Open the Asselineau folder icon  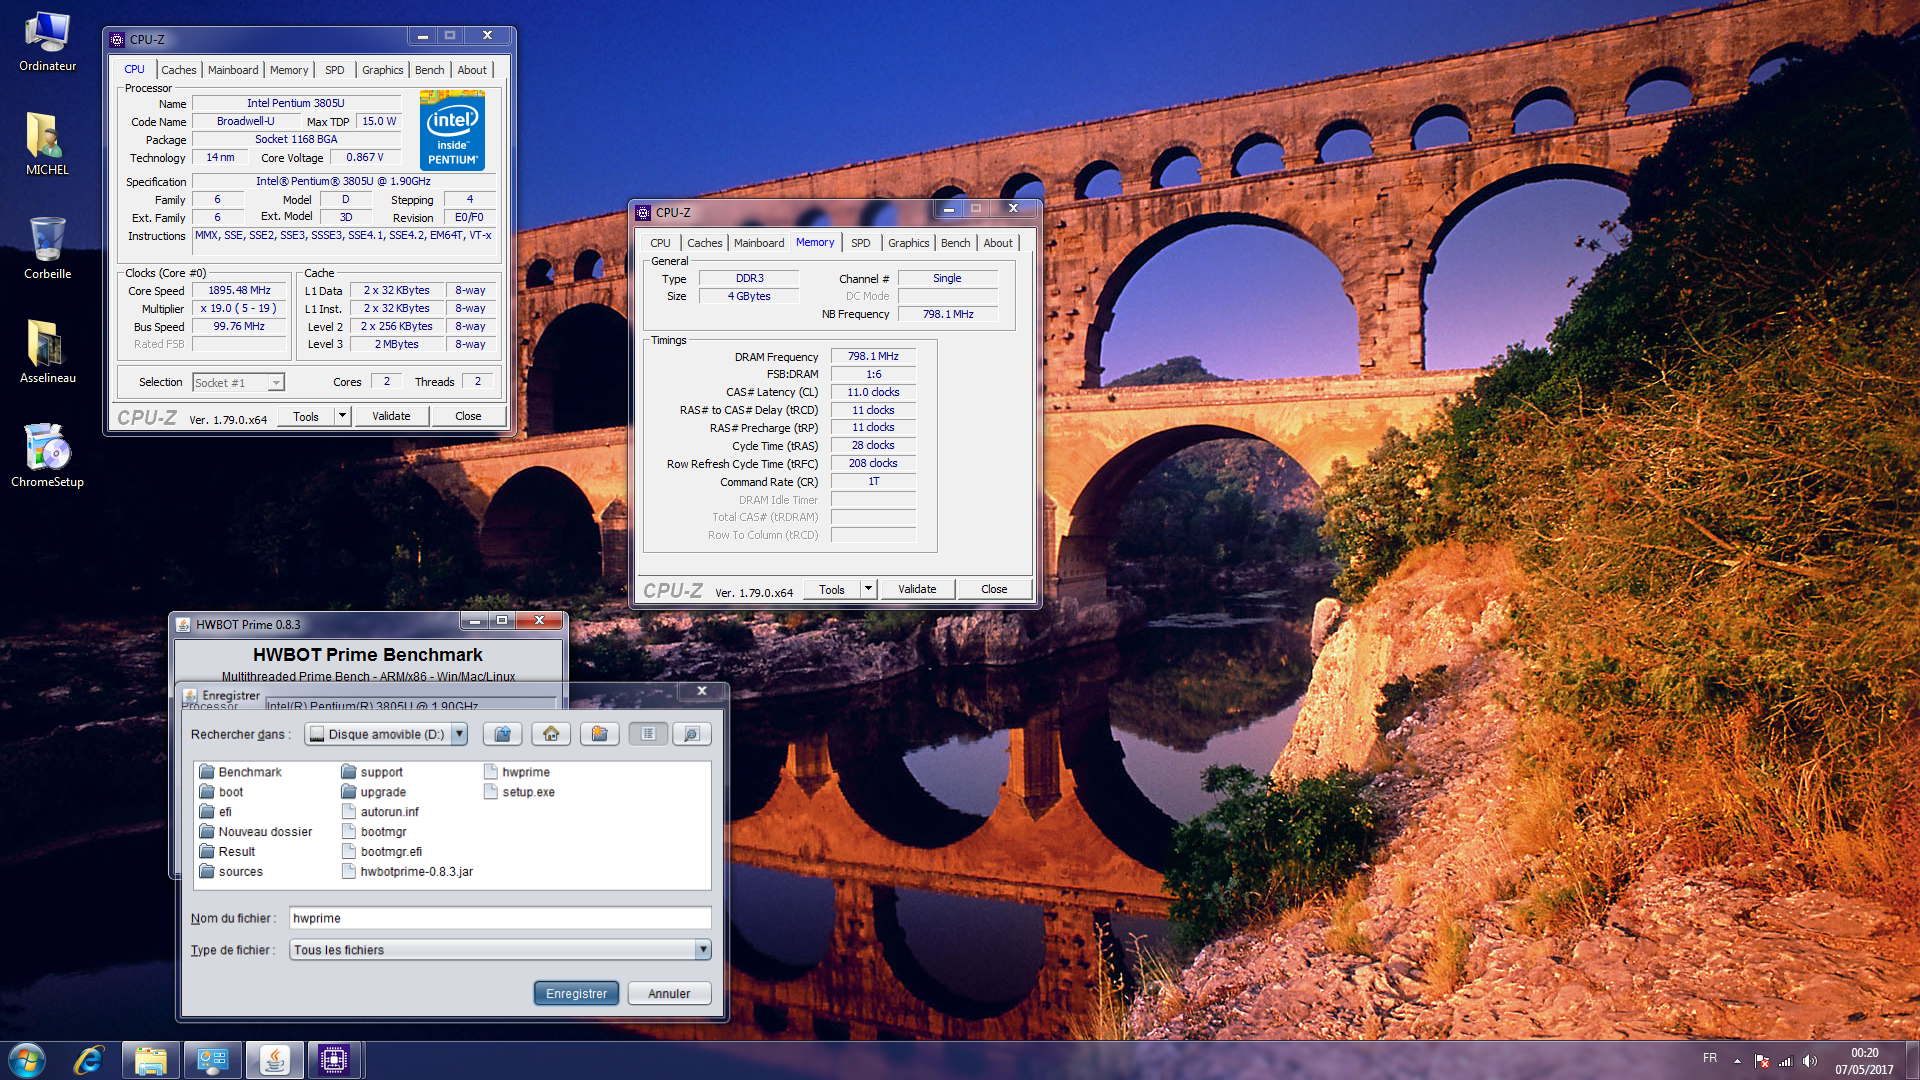click(x=47, y=354)
